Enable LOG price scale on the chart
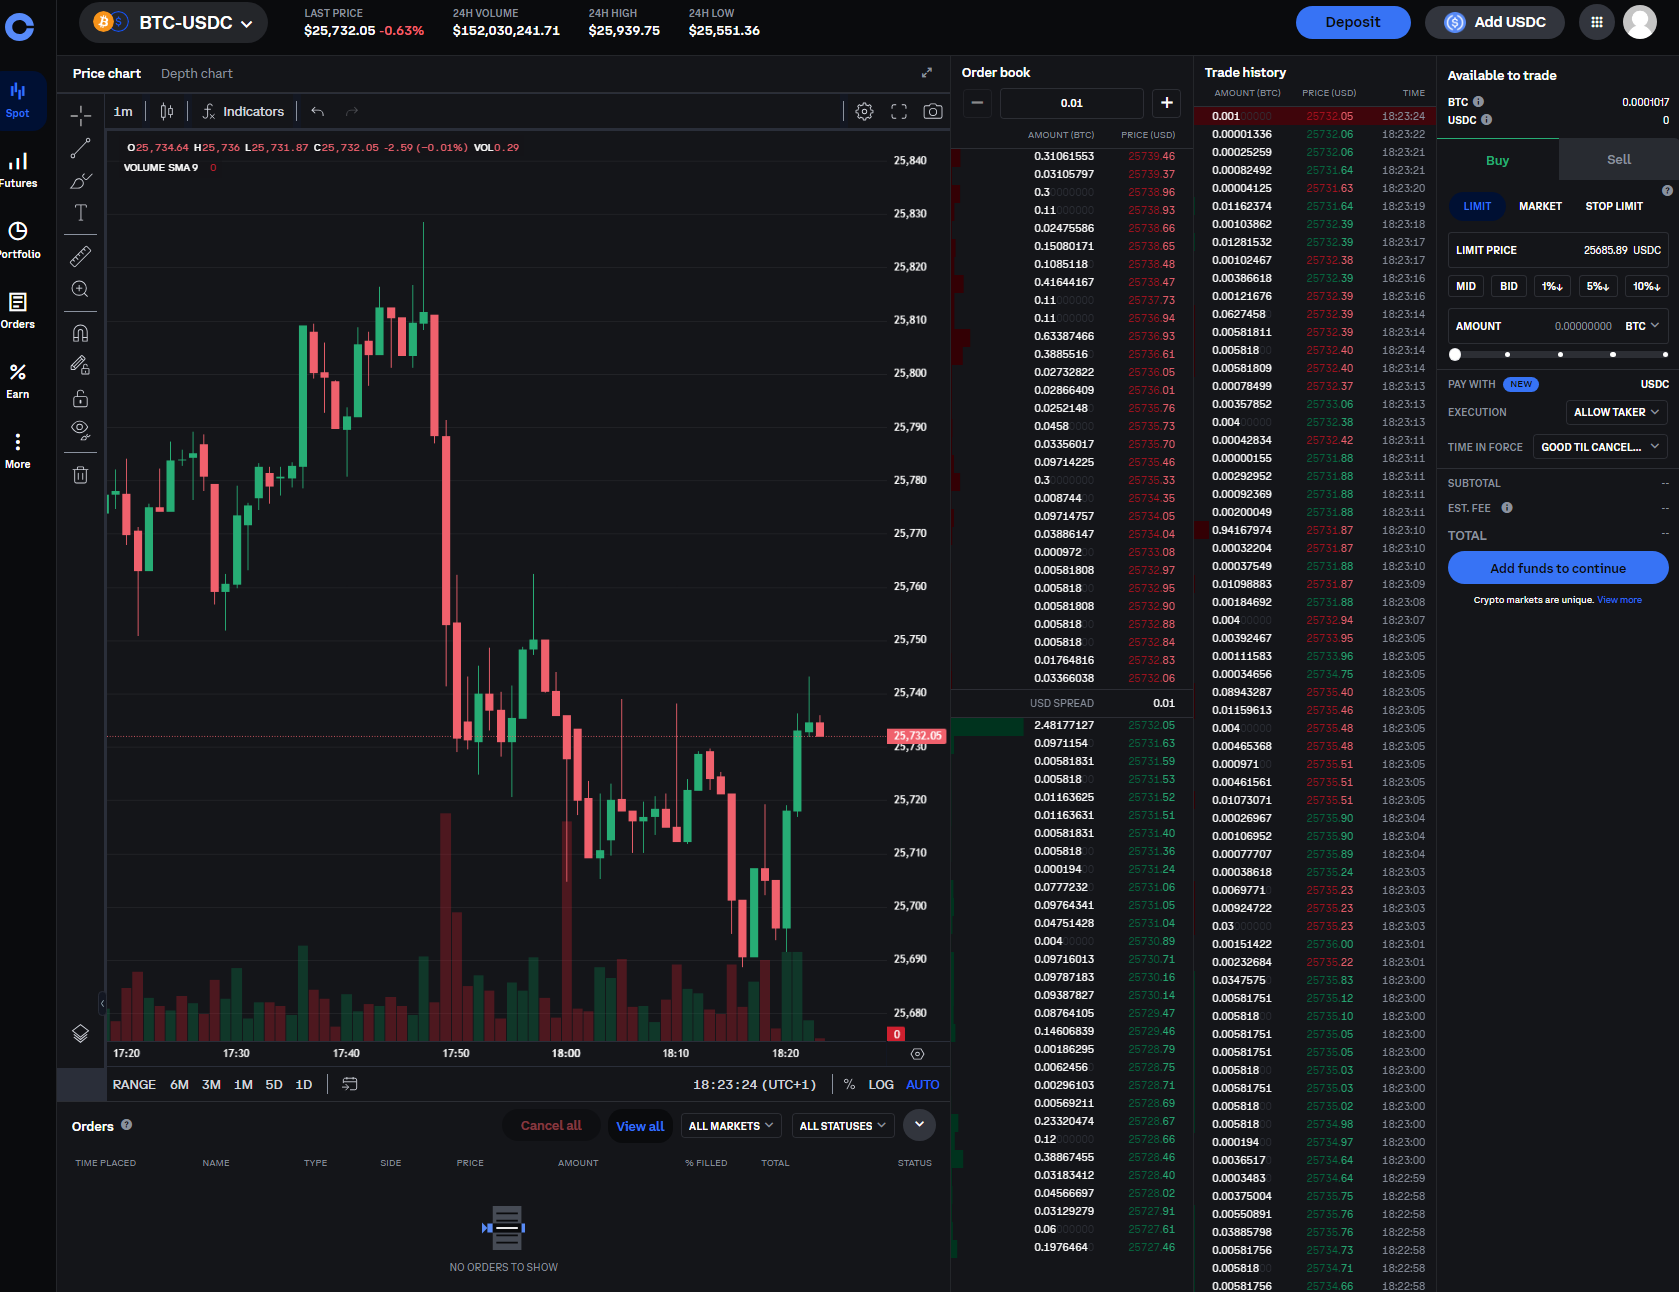Screen dimensions: 1679x1292 point(880,1084)
